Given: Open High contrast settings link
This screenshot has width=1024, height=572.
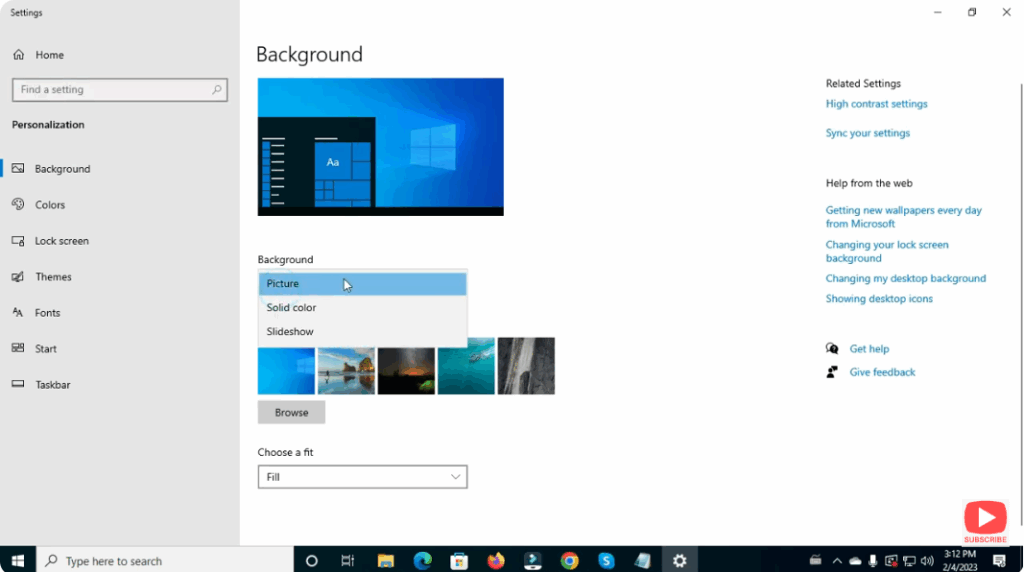Looking at the screenshot, I should pos(876,104).
